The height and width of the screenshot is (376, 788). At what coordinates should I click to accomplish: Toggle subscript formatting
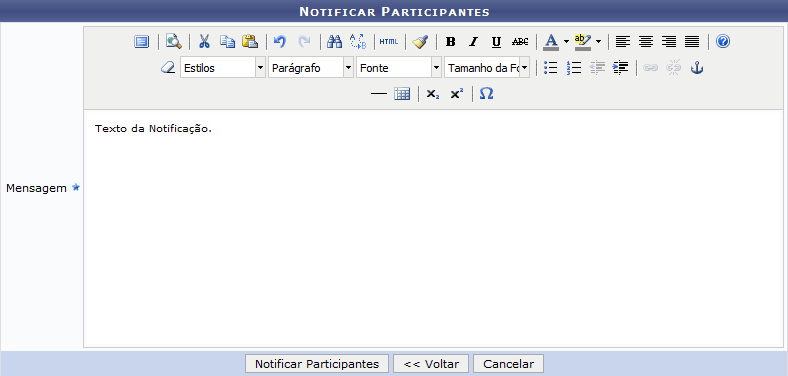point(433,94)
